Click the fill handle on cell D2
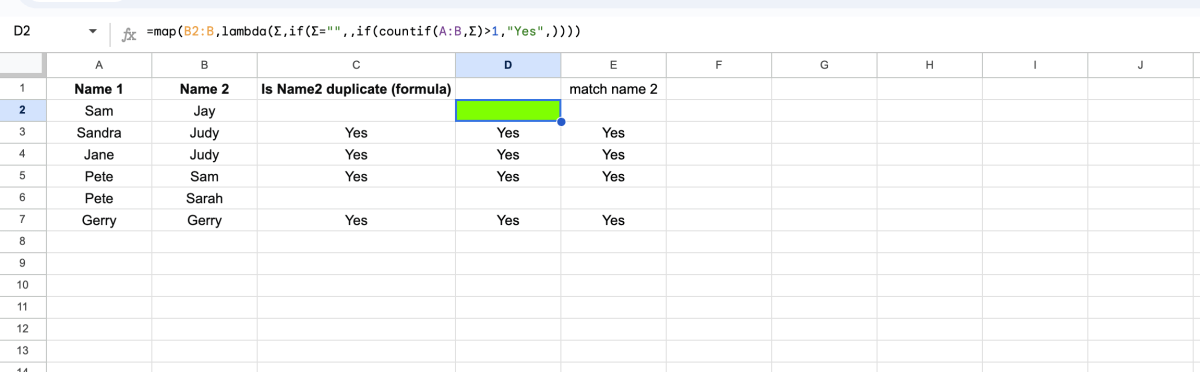 (x=561, y=122)
